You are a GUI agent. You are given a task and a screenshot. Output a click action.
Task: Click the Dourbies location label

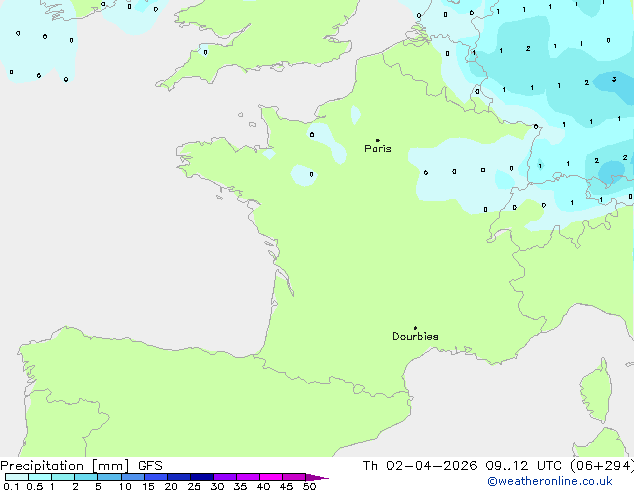[415, 336]
